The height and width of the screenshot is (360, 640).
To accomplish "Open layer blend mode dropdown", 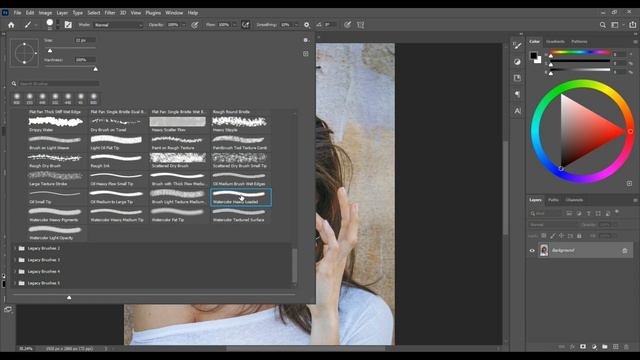I will pos(554,224).
